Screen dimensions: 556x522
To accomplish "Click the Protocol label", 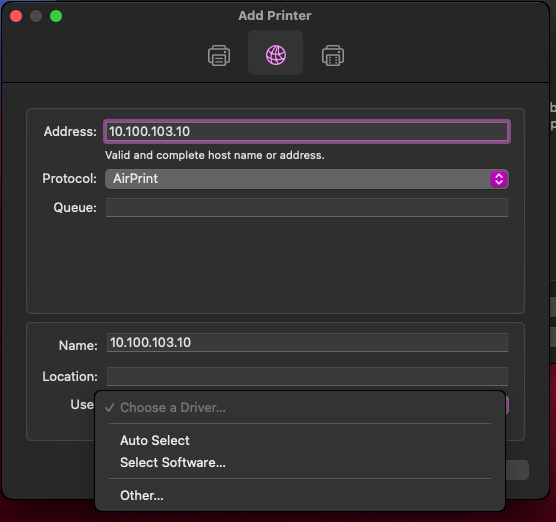I will 69,178.
